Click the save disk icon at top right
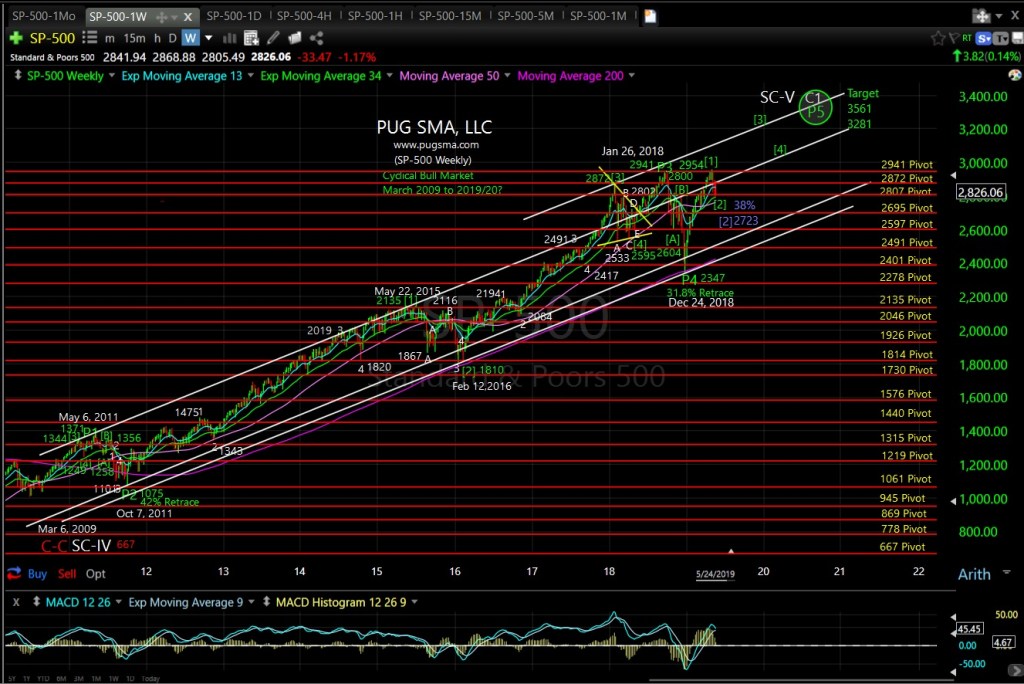 [x=1017, y=39]
